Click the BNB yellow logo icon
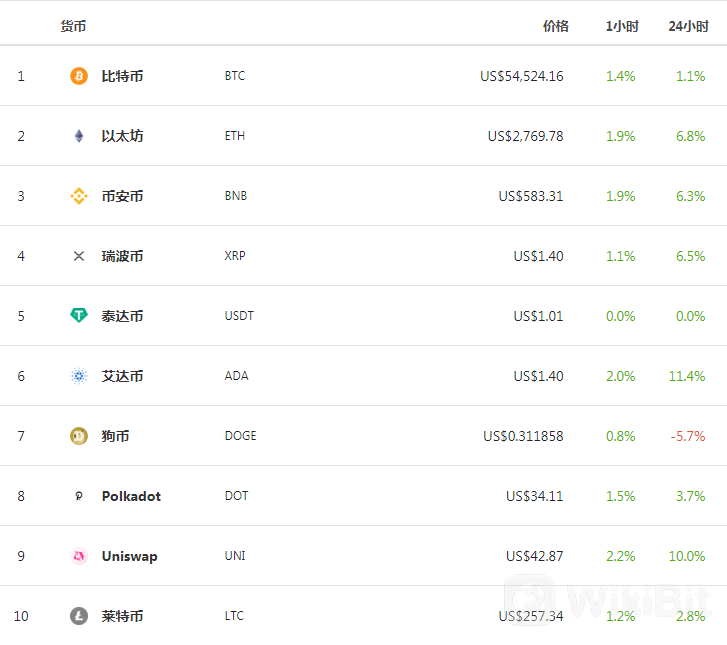The height and width of the screenshot is (645, 727). (79, 196)
